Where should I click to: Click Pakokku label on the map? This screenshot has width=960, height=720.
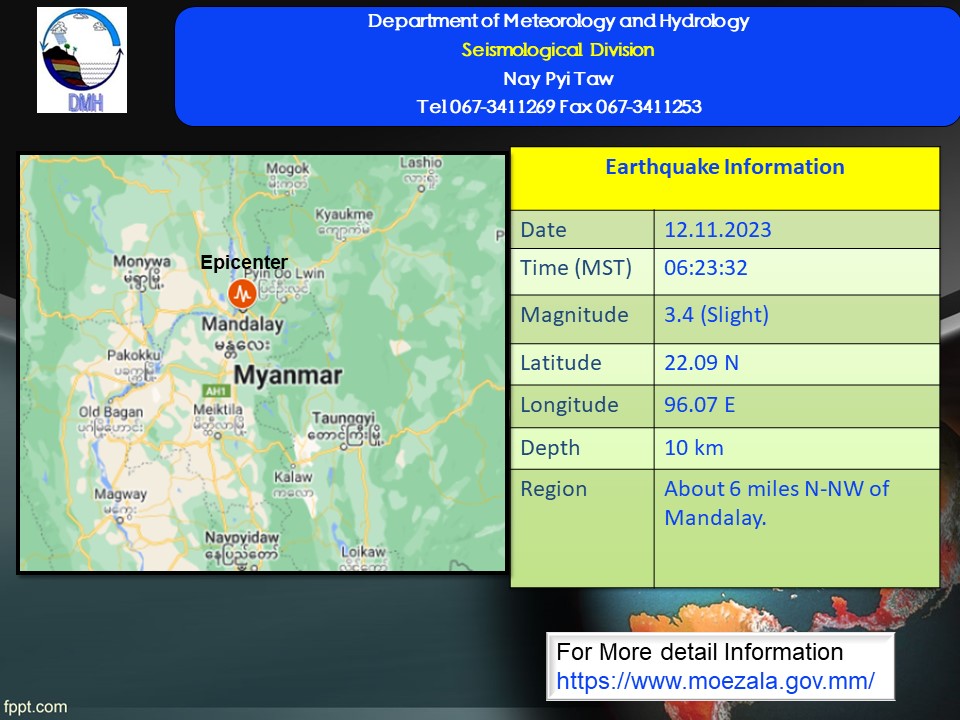[x=133, y=355]
